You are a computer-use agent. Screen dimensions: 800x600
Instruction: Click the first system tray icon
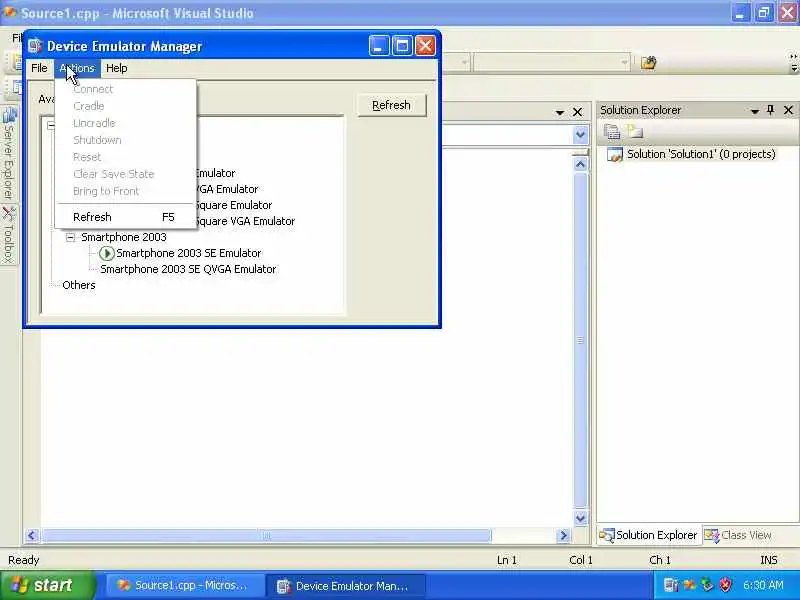coord(671,585)
